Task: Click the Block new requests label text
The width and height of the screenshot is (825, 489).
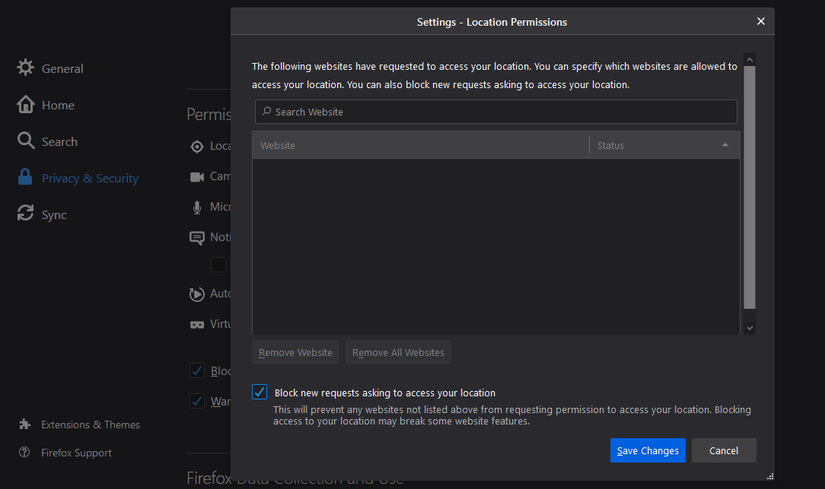Action: point(385,393)
